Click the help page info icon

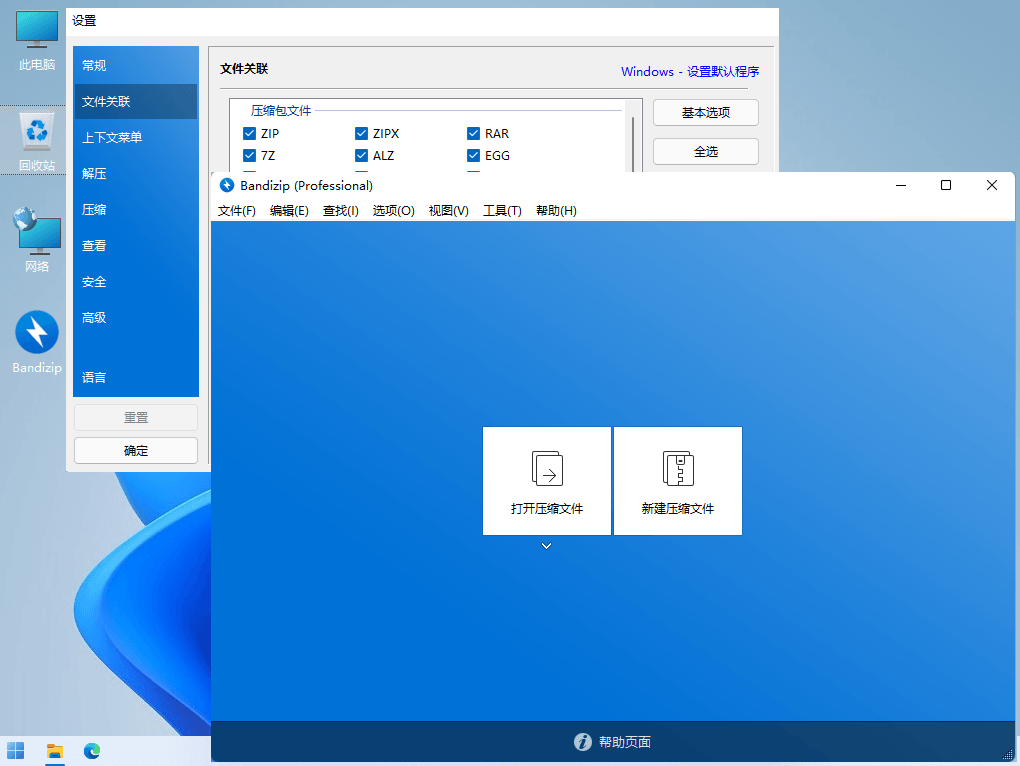tap(583, 742)
